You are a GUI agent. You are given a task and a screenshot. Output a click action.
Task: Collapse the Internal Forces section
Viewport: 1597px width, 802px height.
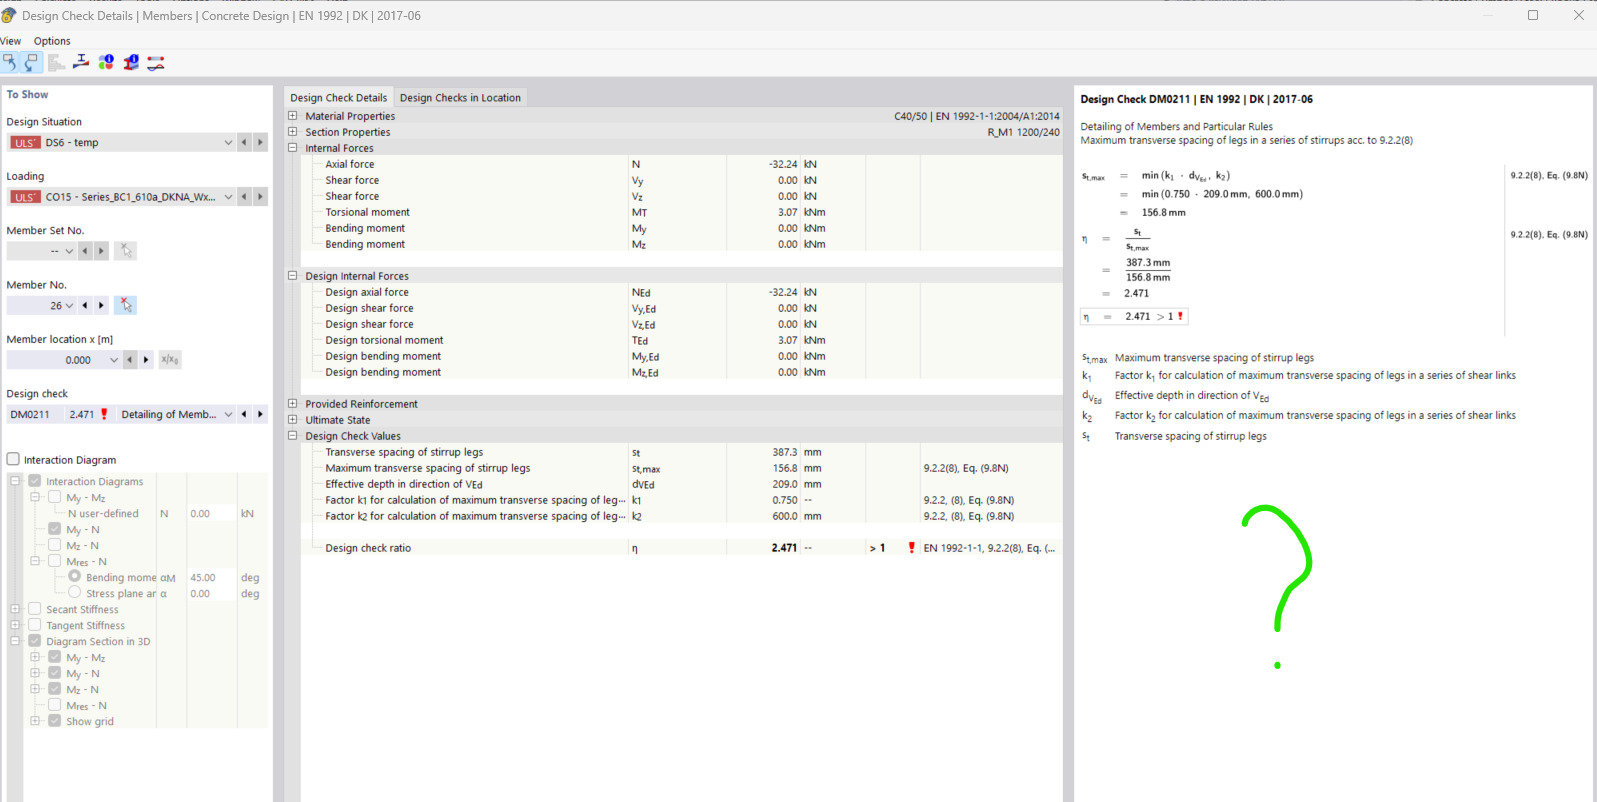click(293, 148)
